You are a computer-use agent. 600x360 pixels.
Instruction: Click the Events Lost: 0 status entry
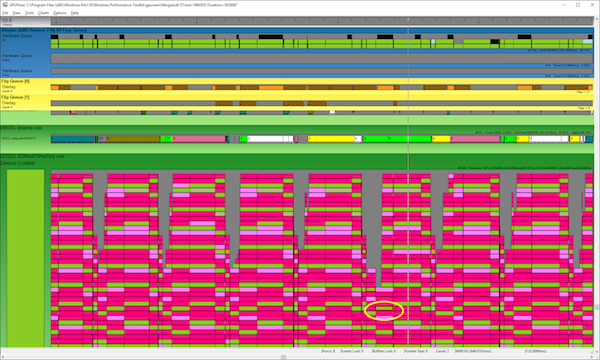coord(352,351)
